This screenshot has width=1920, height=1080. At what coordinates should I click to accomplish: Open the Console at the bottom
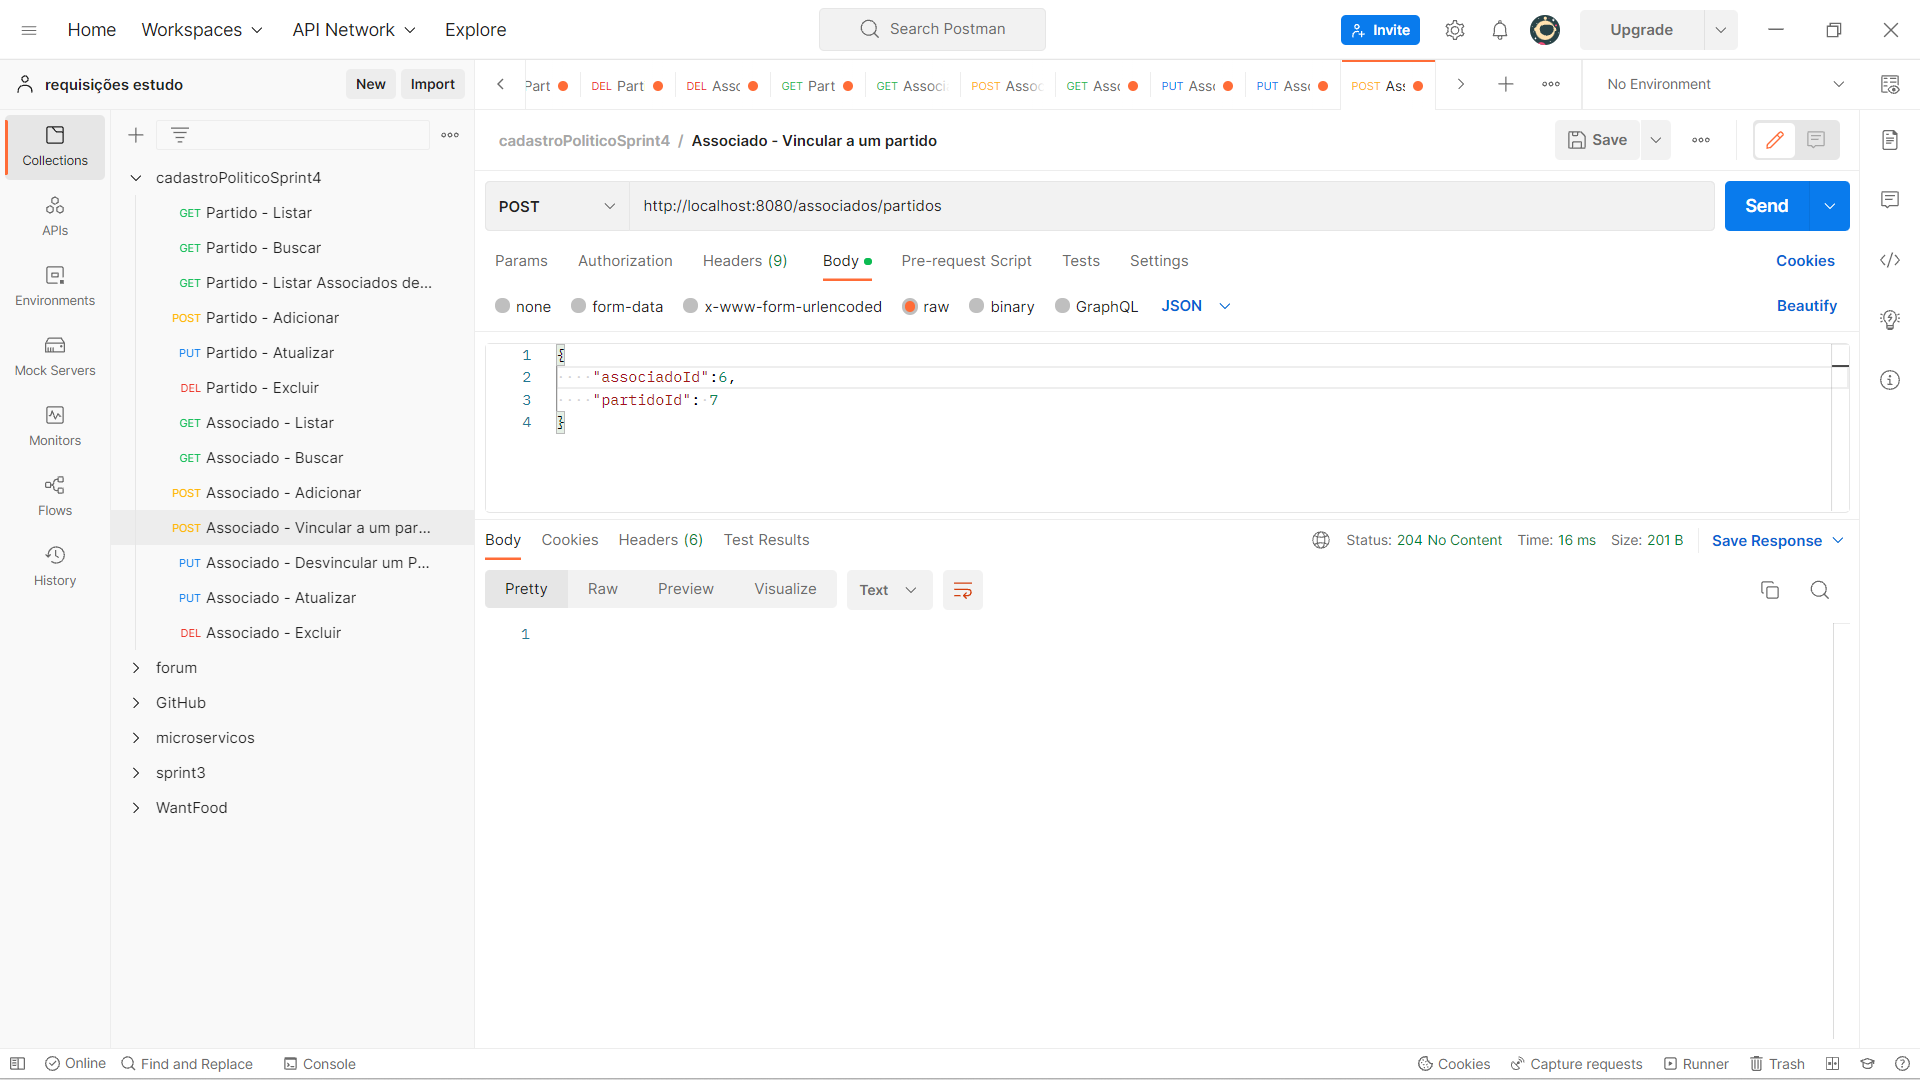tap(319, 1063)
